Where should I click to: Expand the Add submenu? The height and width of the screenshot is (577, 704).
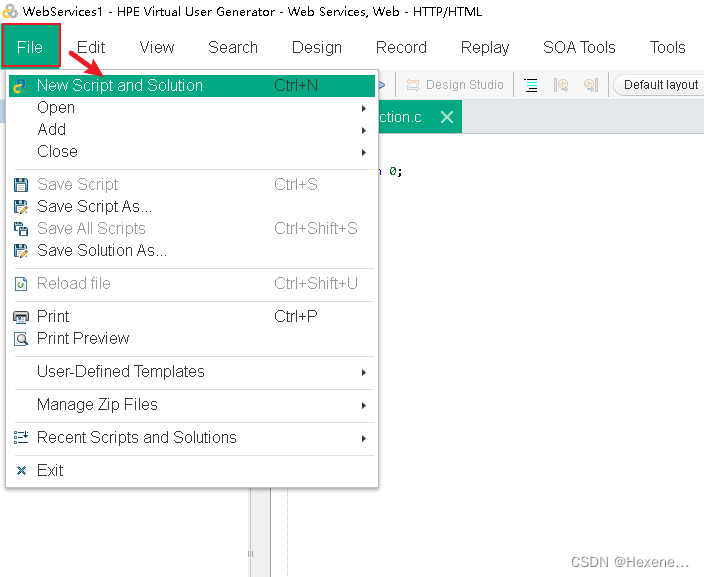tap(192, 130)
